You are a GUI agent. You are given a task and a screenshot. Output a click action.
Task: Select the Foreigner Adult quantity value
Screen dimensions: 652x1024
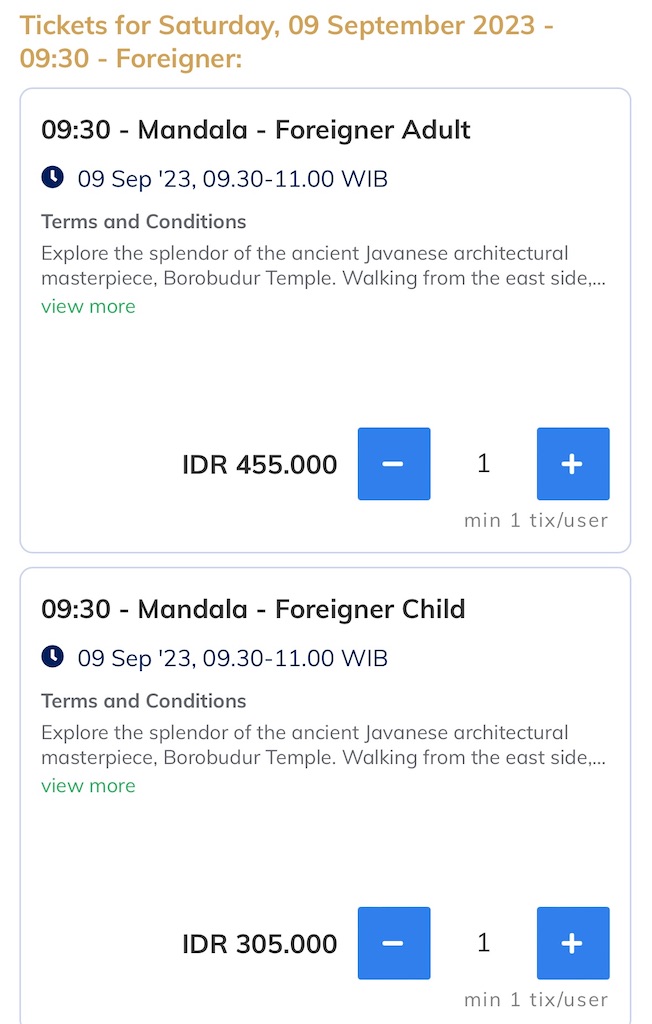[x=483, y=464]
